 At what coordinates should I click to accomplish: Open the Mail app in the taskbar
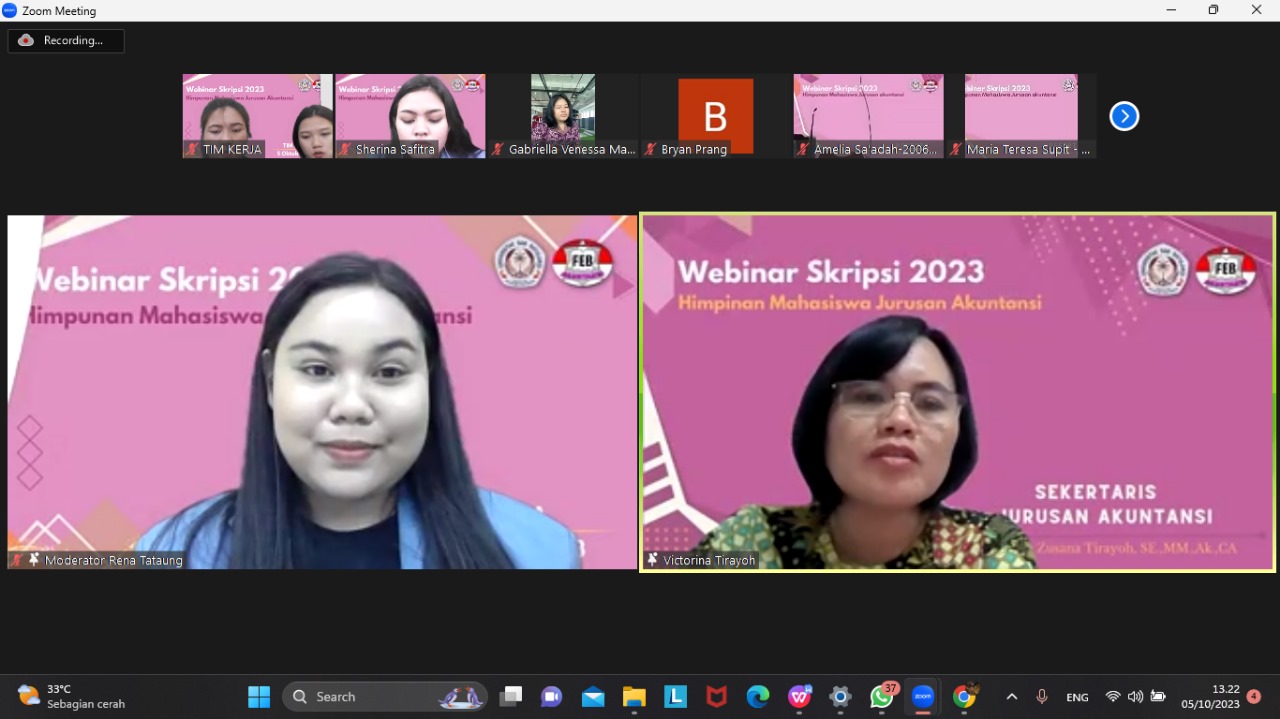point(593,697)
